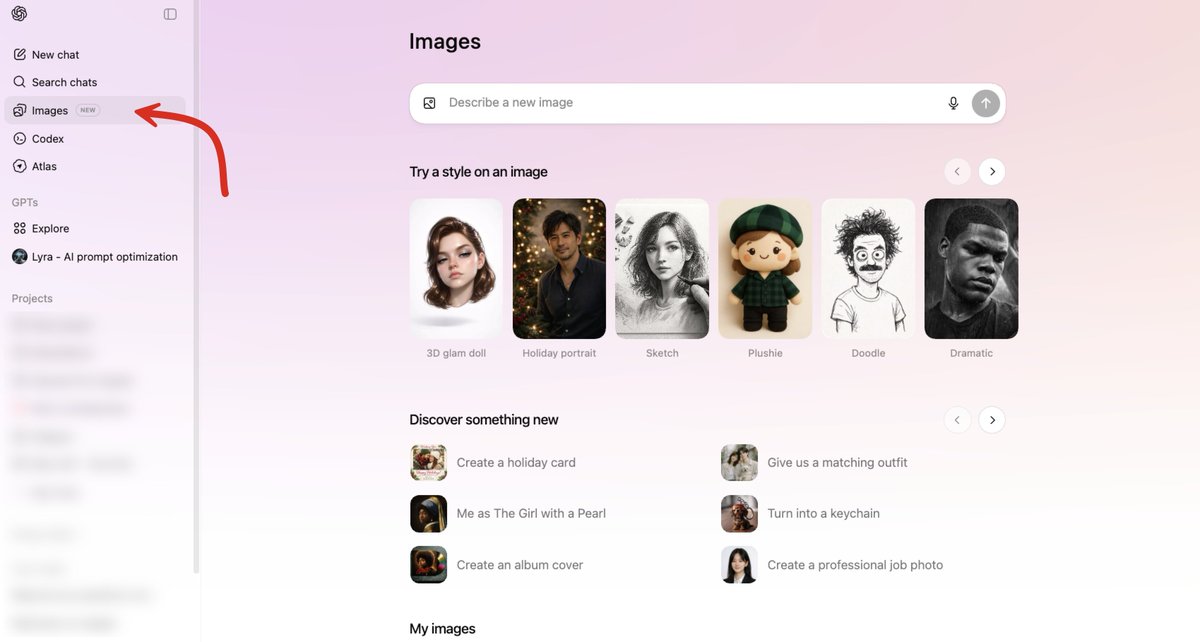This screenshot has height=642, width=1200.
Task: Click the Search chats magnifier icon
Action: [x=20, y=82]
